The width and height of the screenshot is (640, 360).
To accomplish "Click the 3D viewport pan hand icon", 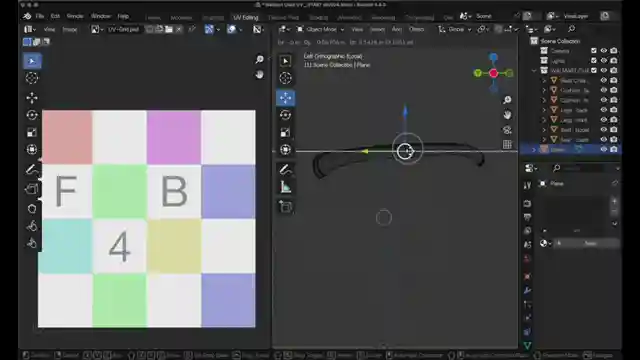I will click(x=507, y=115).
